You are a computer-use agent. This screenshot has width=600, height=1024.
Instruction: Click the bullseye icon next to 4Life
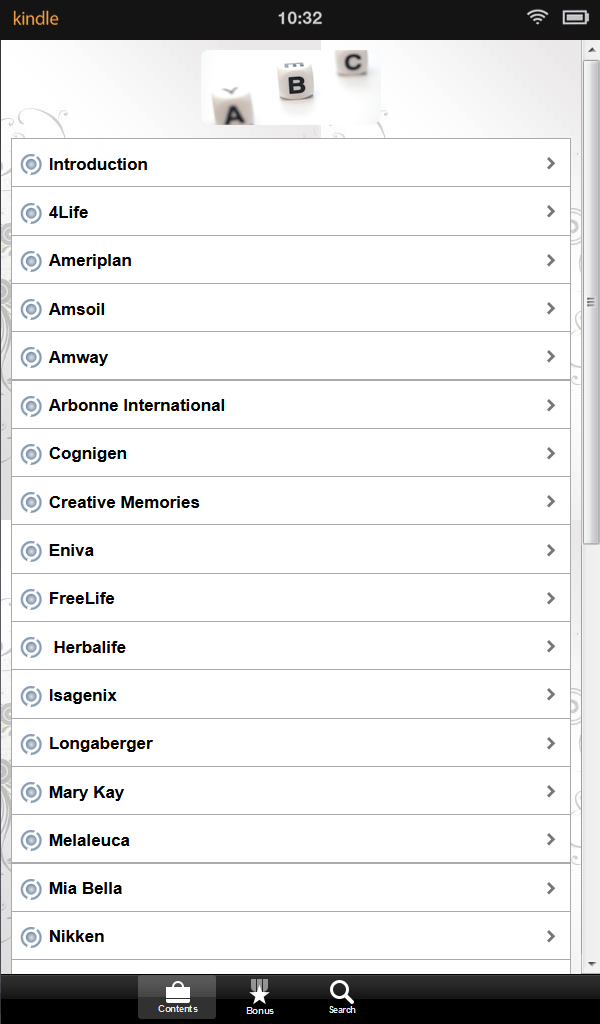[30, 212]
